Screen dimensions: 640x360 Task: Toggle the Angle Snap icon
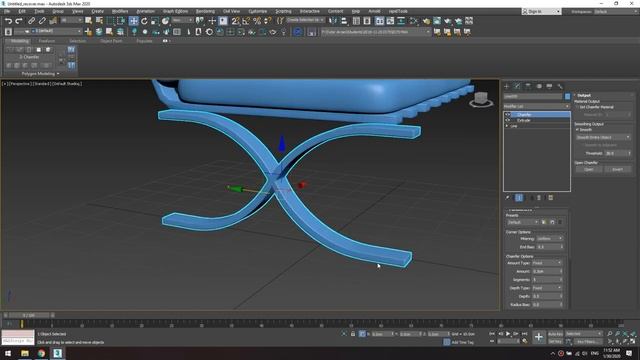[x=246, y=21]
